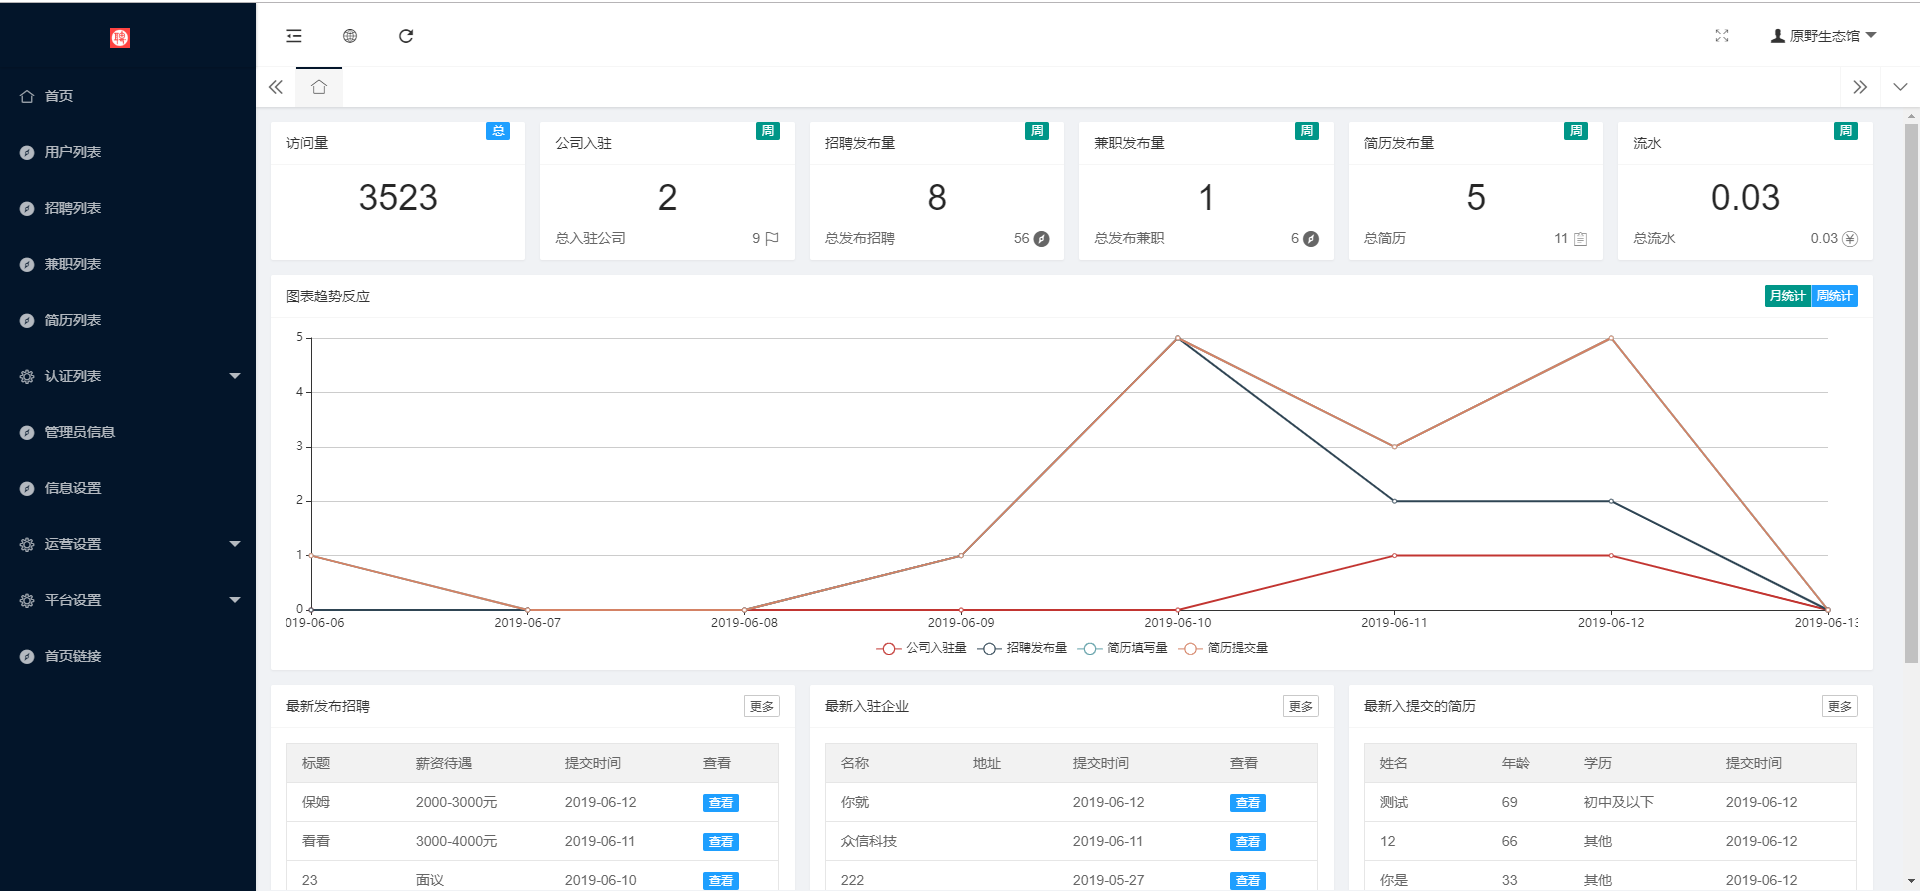This screenshot has width=1920, height=891.
Task: Toggle 简历填写量 legend series
Action: [1122, 648]
